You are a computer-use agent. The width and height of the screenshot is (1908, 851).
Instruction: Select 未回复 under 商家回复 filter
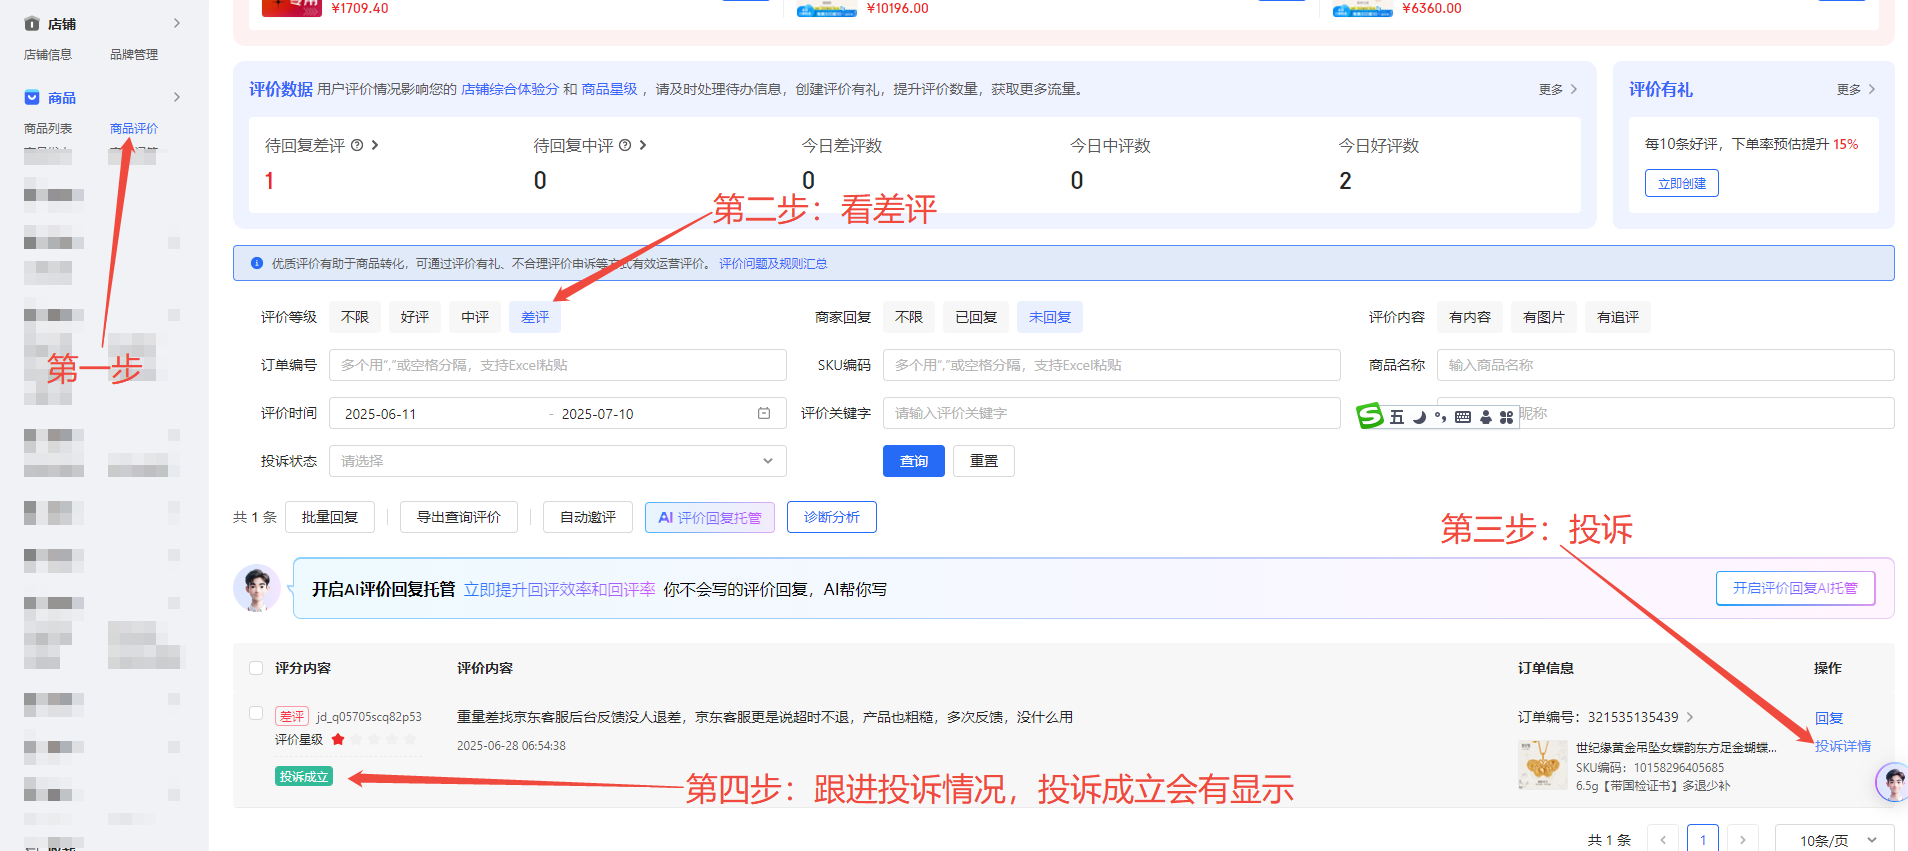coord(1049,317)
